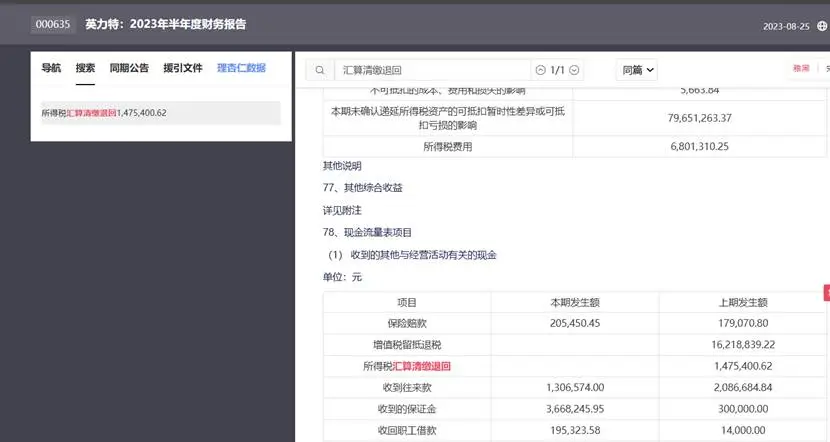Viewport: 830px width, 442px height.
Task: Click the value 1,306,574.00
Action: tap(575, 387)
